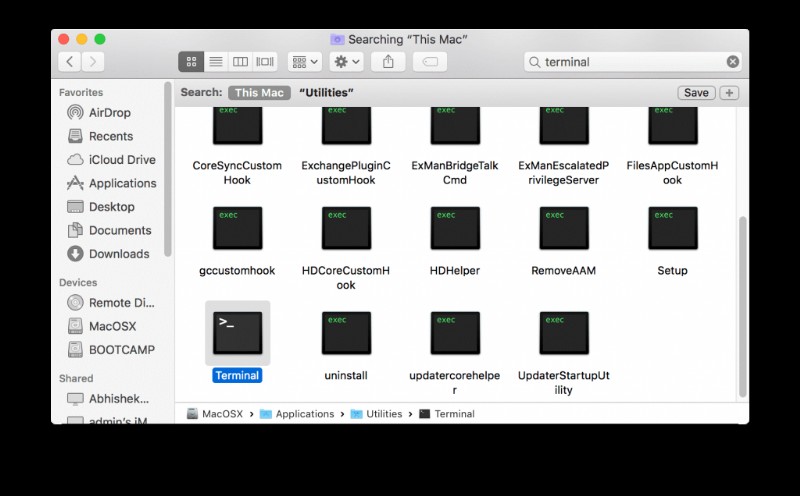
Task: Select the HDHelper exec icon
Action: pyautogui.click(x=455, y=228)
